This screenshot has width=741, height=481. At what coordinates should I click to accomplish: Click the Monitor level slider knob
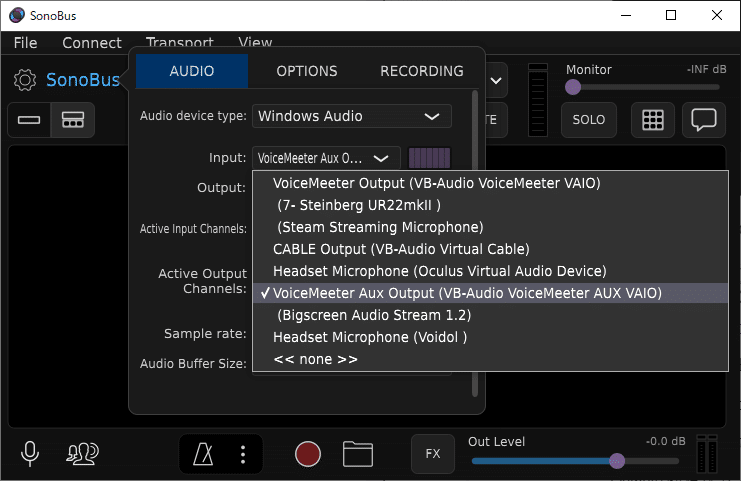coord(573,87)
